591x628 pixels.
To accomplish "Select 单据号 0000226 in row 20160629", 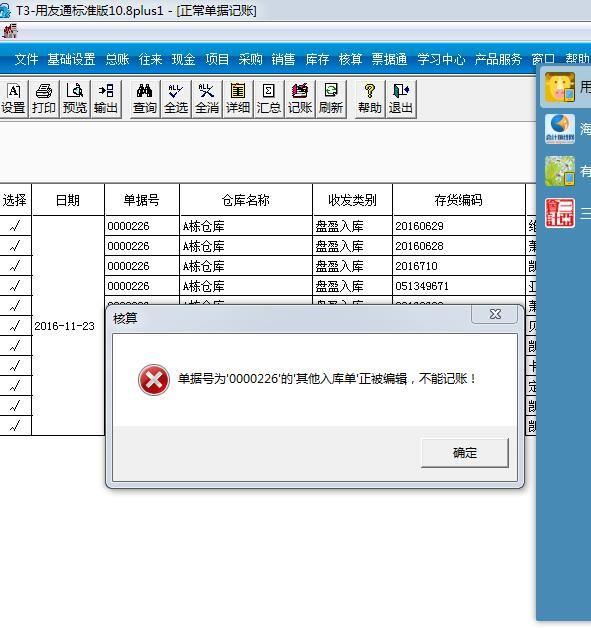I will [x=142, y=226].
